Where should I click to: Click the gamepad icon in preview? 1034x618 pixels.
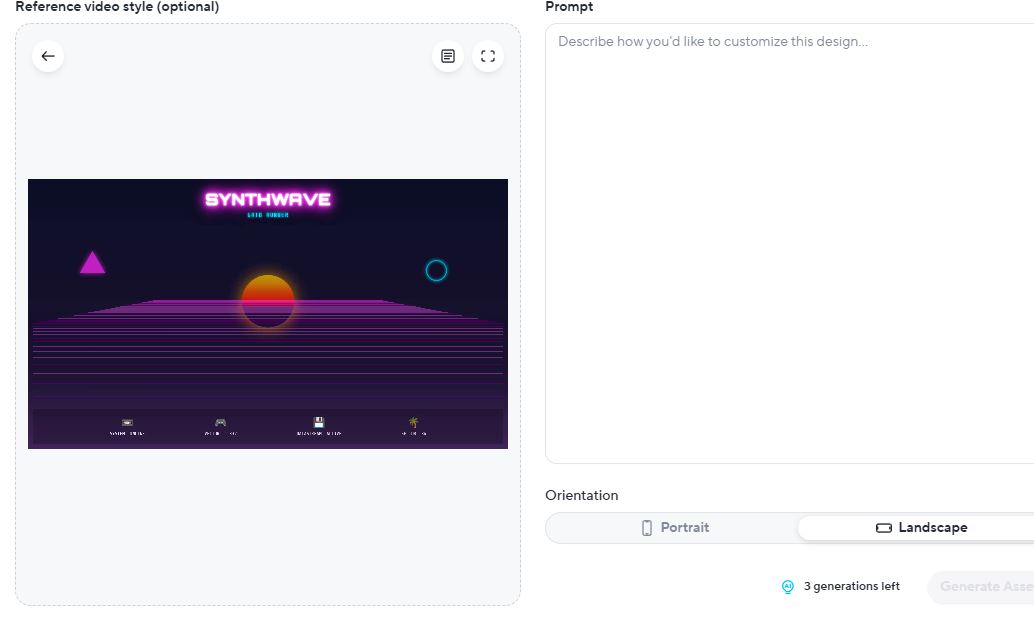pos(220,423)
